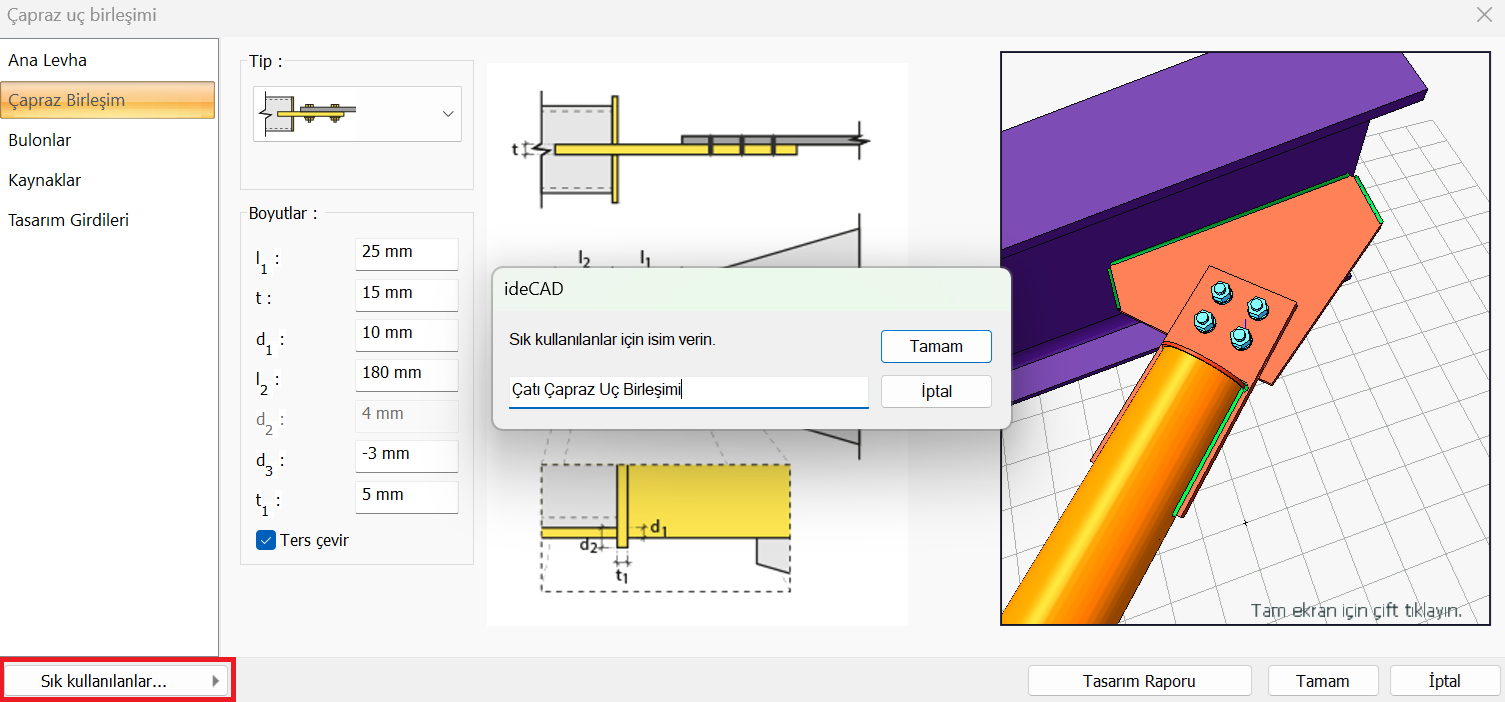Click Tamam in the ideCAD dialog
The width and height of the screenshot is (1505, 702).
click(936, 347)
